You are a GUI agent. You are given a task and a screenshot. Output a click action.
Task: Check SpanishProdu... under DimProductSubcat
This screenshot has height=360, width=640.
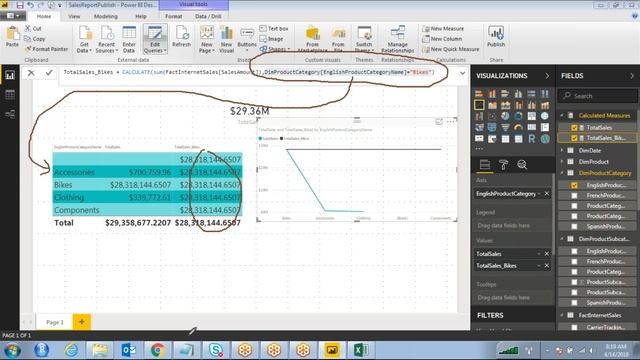[574, 303]
